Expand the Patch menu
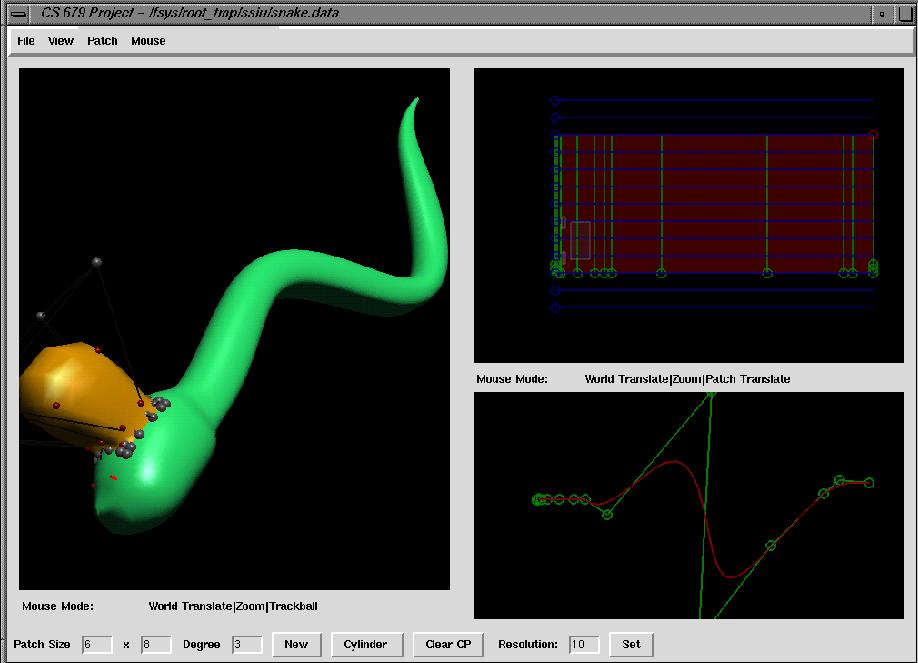 click(x=102, y=41)
